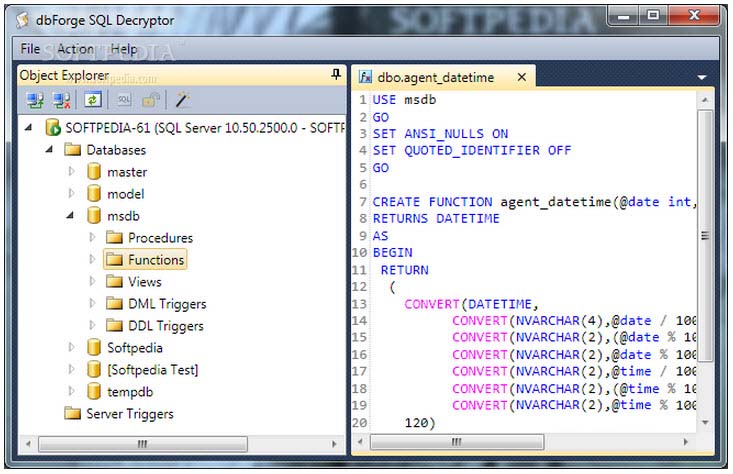Screen dimensions: 733x474
Task: Open the Help menu
Action: pyautogui.click(x=124, y=48)
